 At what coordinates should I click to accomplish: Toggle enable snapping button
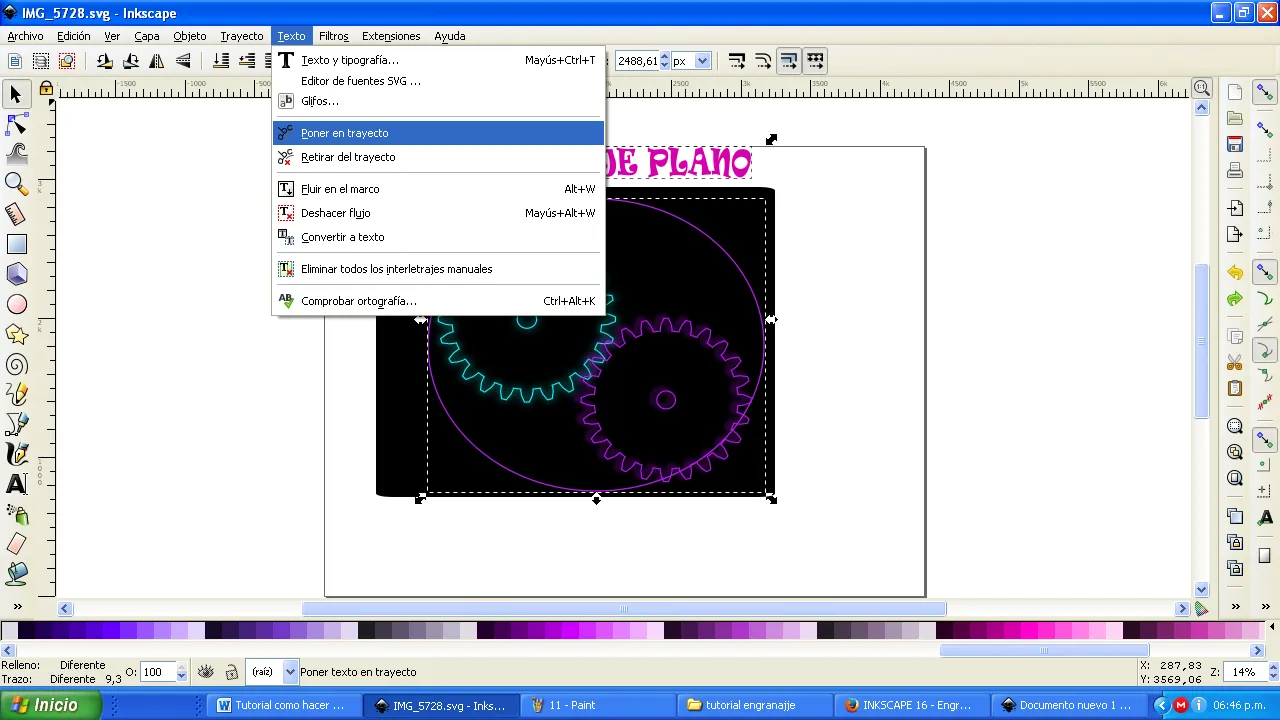click(1265, 93)
